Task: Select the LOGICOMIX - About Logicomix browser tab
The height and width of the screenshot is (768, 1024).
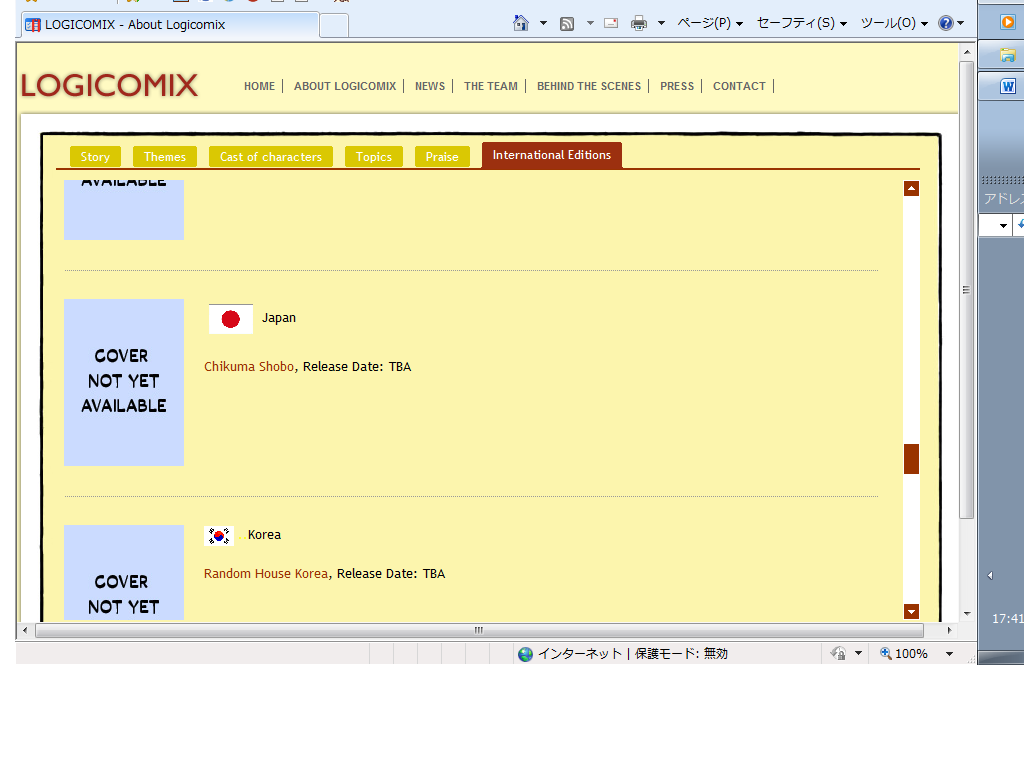Action: coord(170,25)
